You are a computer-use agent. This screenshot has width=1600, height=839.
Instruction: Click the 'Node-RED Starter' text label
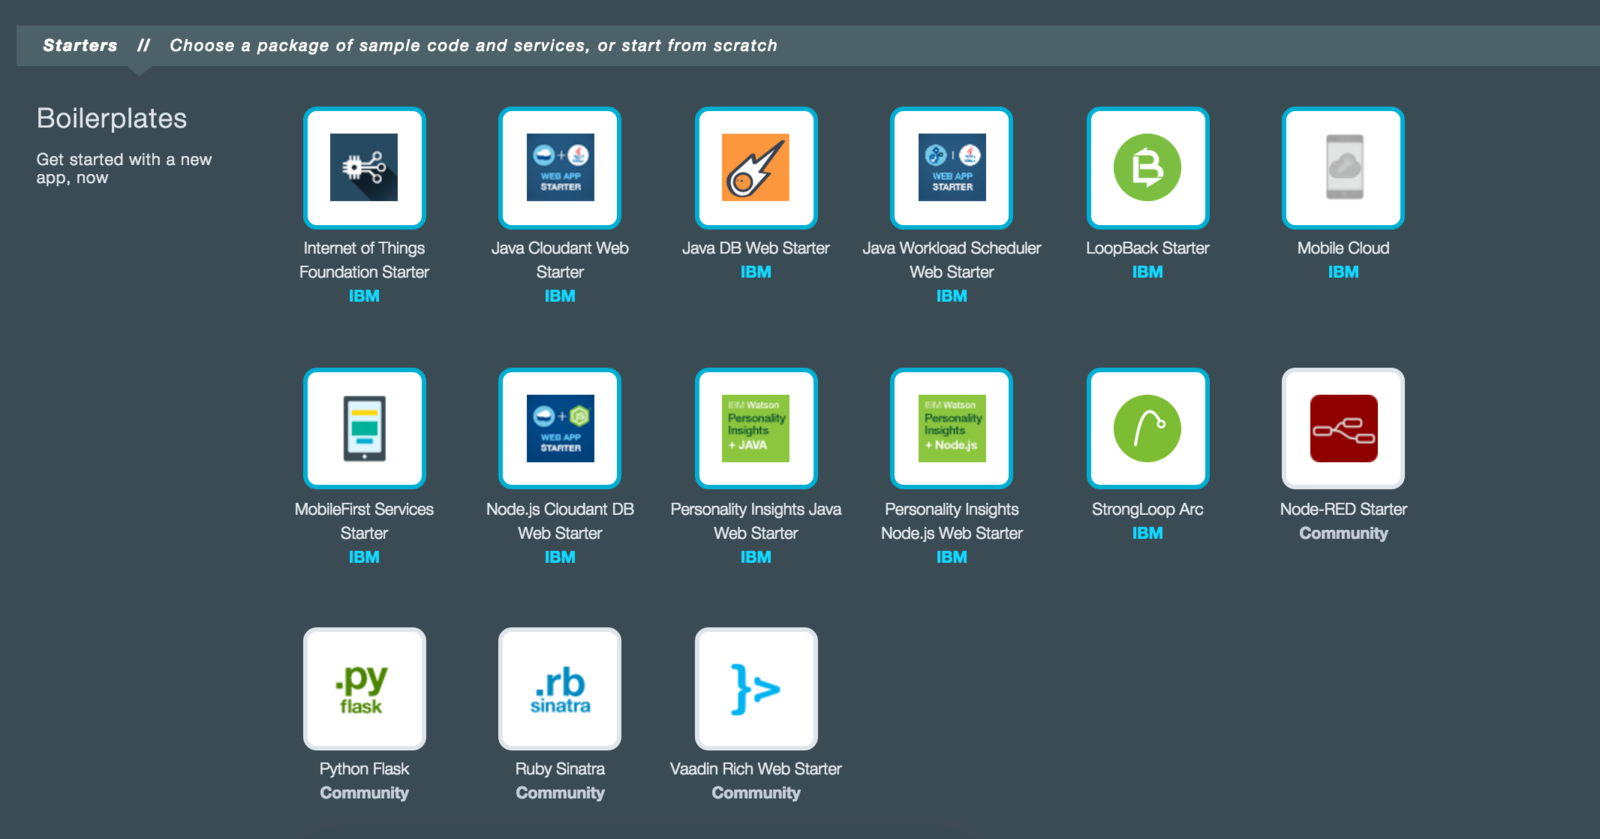click(1343, 509)
